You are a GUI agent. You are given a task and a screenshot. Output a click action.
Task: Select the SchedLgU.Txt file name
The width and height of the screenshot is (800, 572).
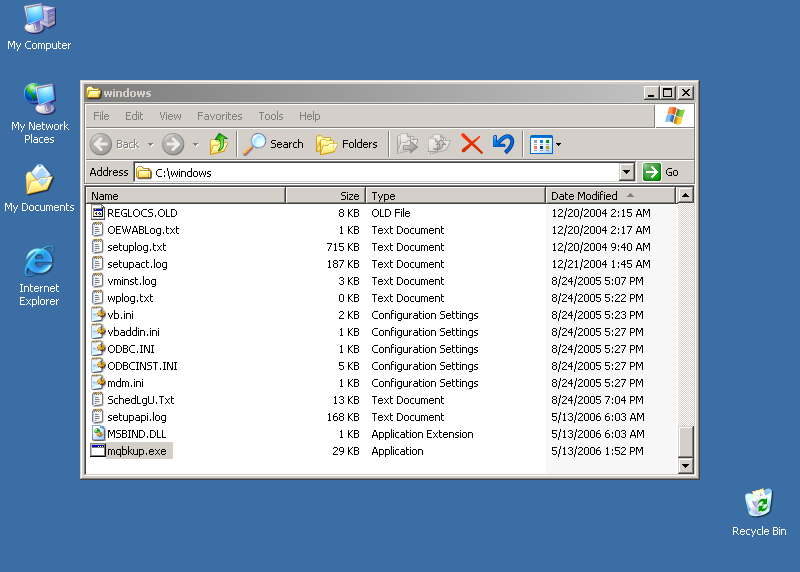(x=140, y=400)
